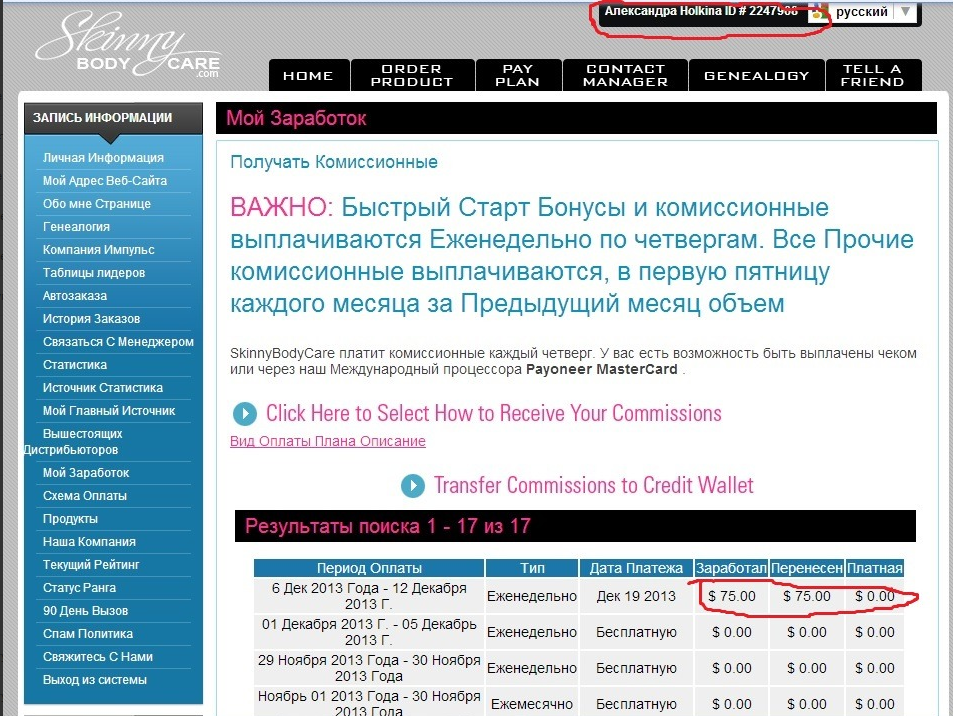Screen dimensions: 953x716
Task: Open 'Мой Заработок' sidebar item
Action: [86, 473]
